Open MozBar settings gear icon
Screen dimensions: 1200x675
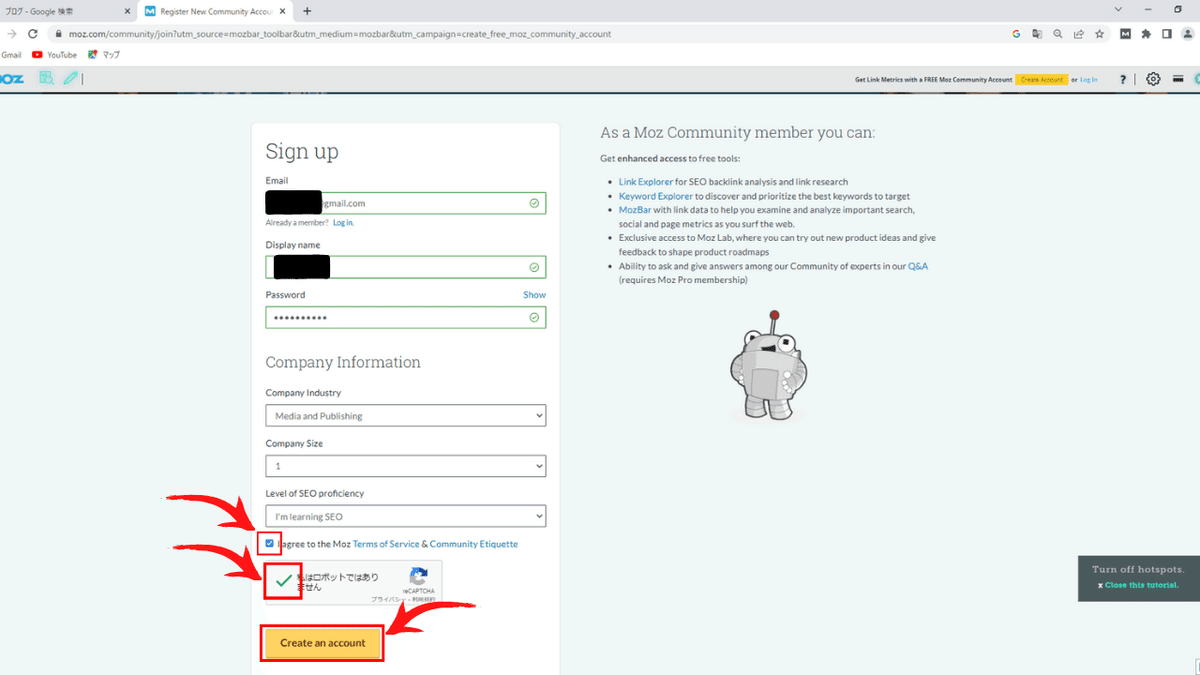pos(1153,79)
